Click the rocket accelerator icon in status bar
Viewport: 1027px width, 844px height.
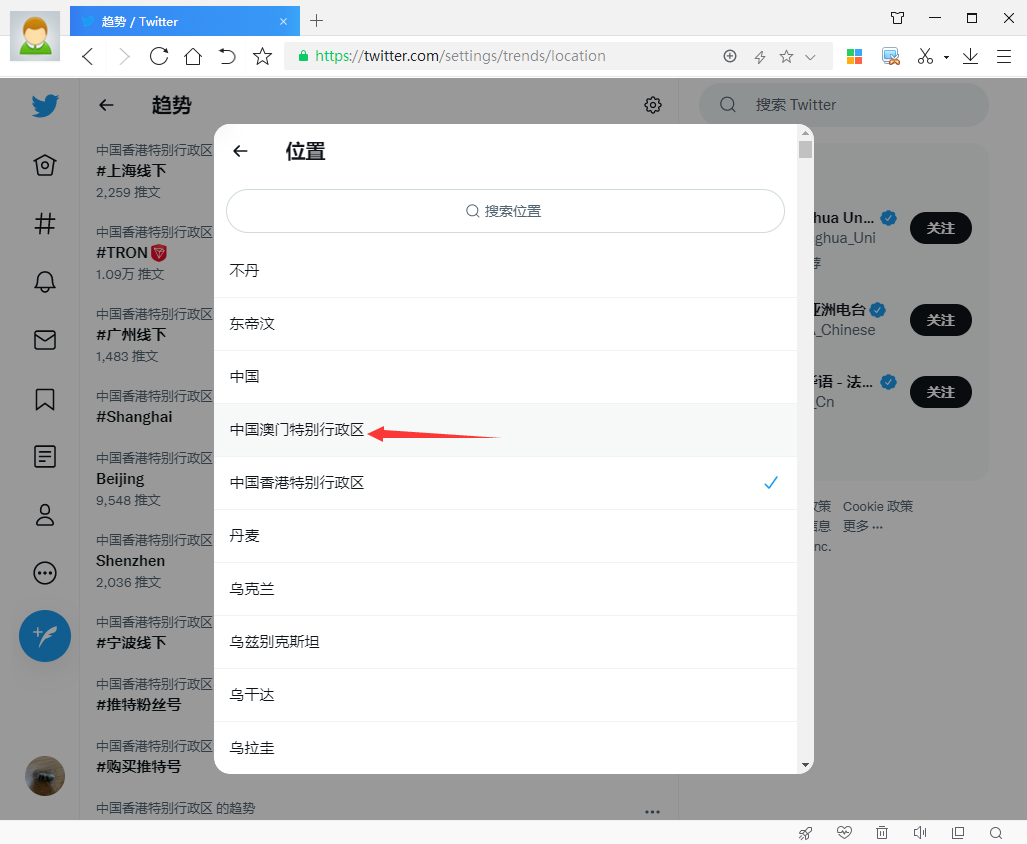806,833
